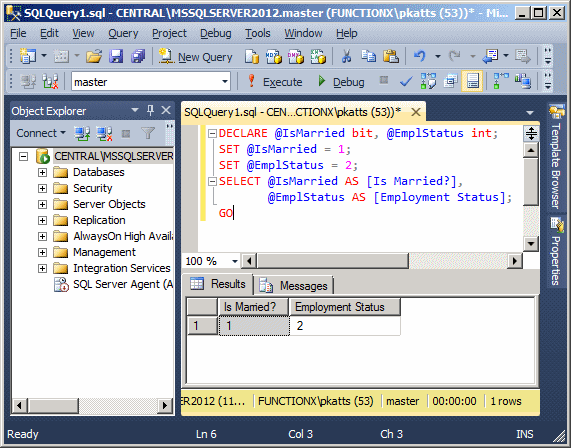Image resolution: width=571 pixels, height=448 pixels.
Task: Open the Undo history dropdown arrow
Action: point(438,56)
